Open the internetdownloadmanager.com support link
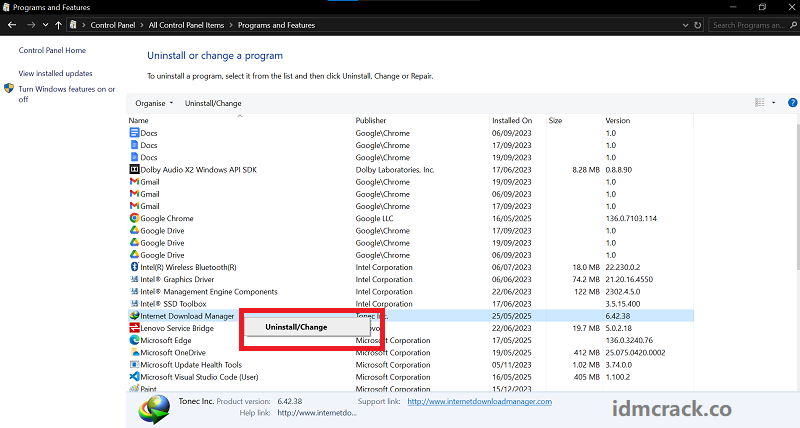 [x=480, y=401]
